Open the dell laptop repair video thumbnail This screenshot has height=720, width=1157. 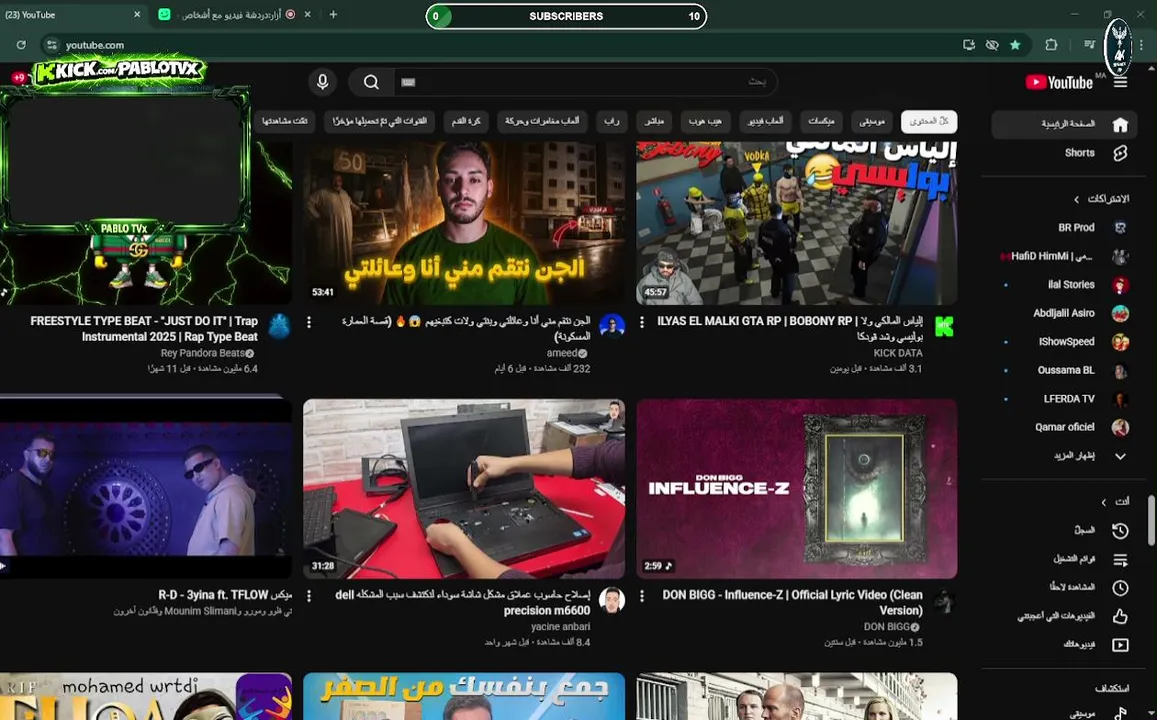(464, 488)
